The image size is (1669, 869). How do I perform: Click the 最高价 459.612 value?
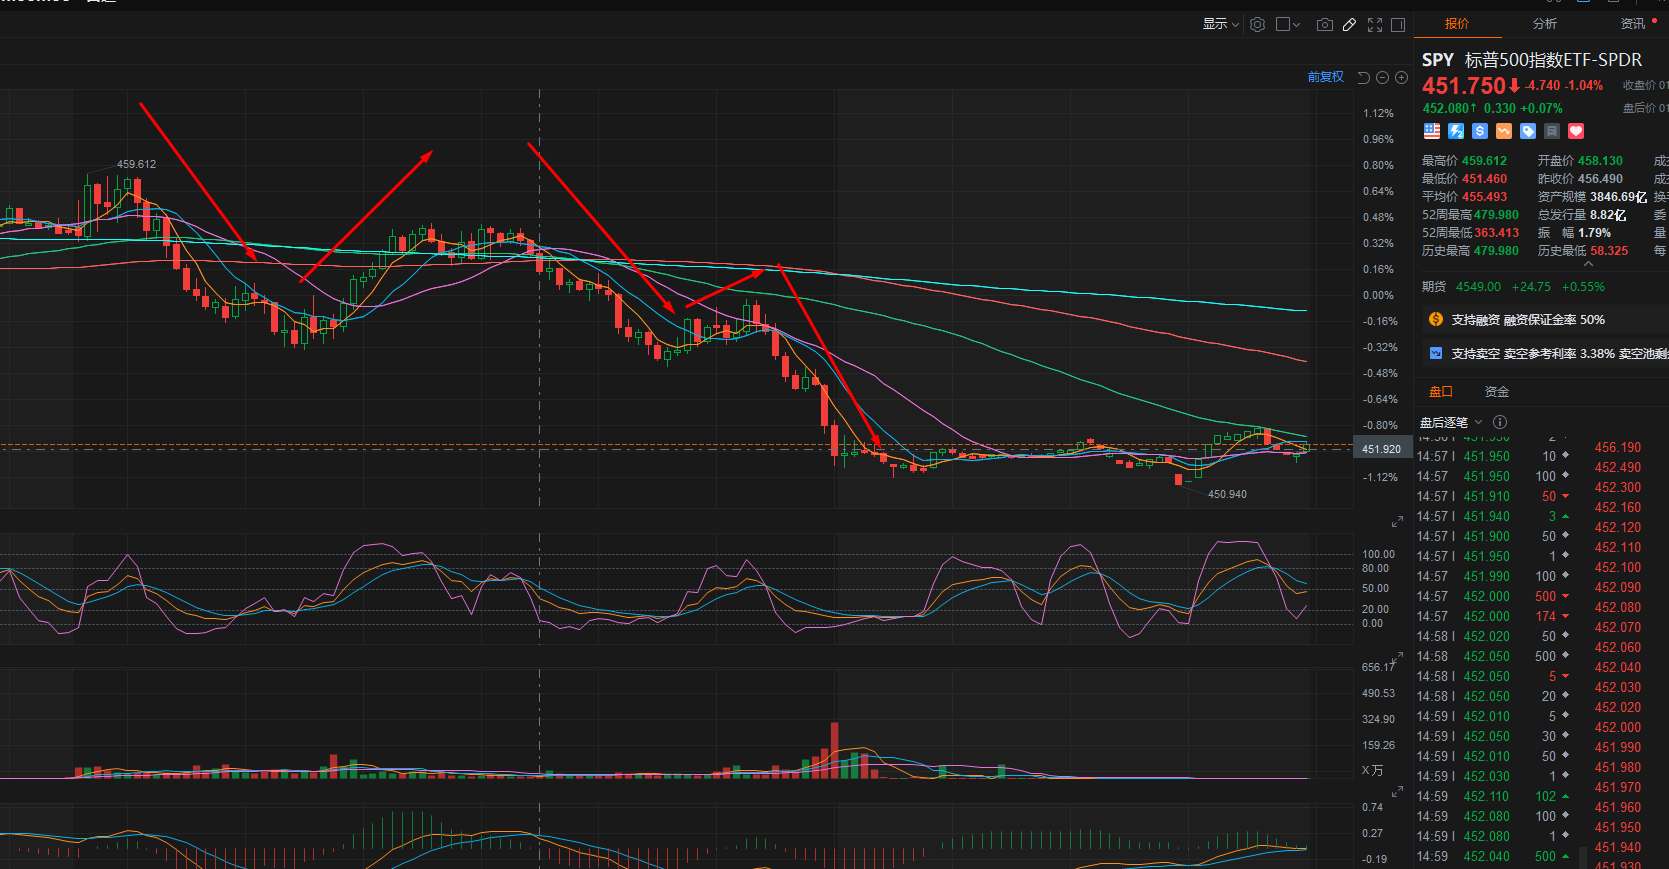tap(1484, 161)
